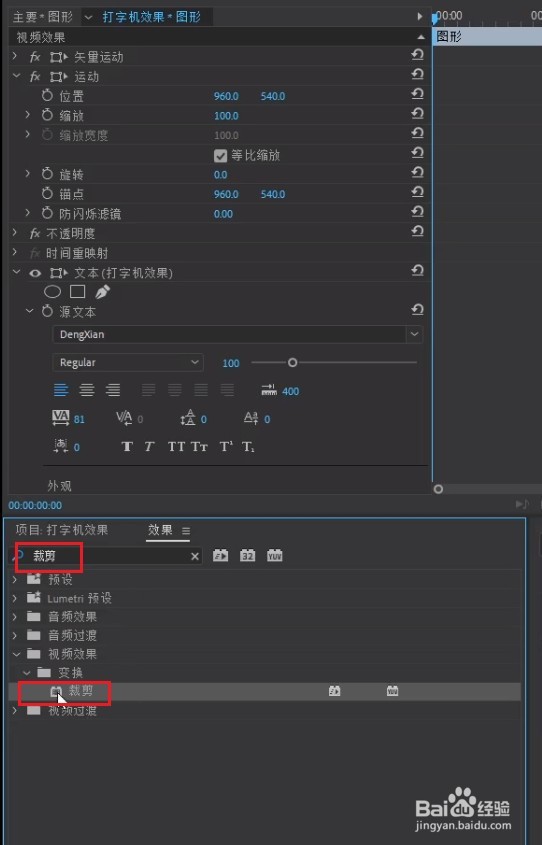Align text left
The image size is (542, 845).
[x=61, y=390]
